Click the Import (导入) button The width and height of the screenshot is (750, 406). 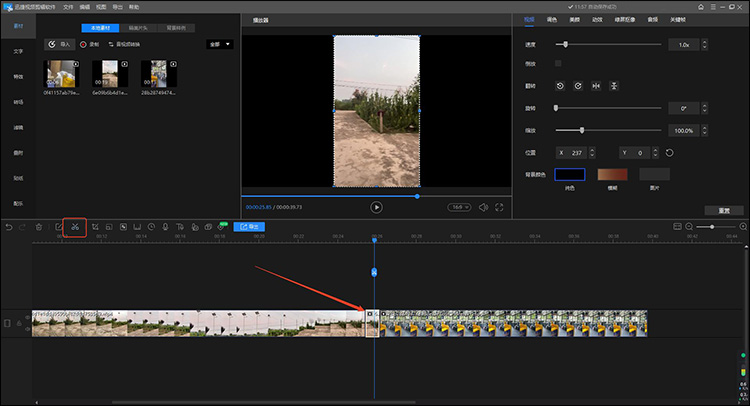59,44
